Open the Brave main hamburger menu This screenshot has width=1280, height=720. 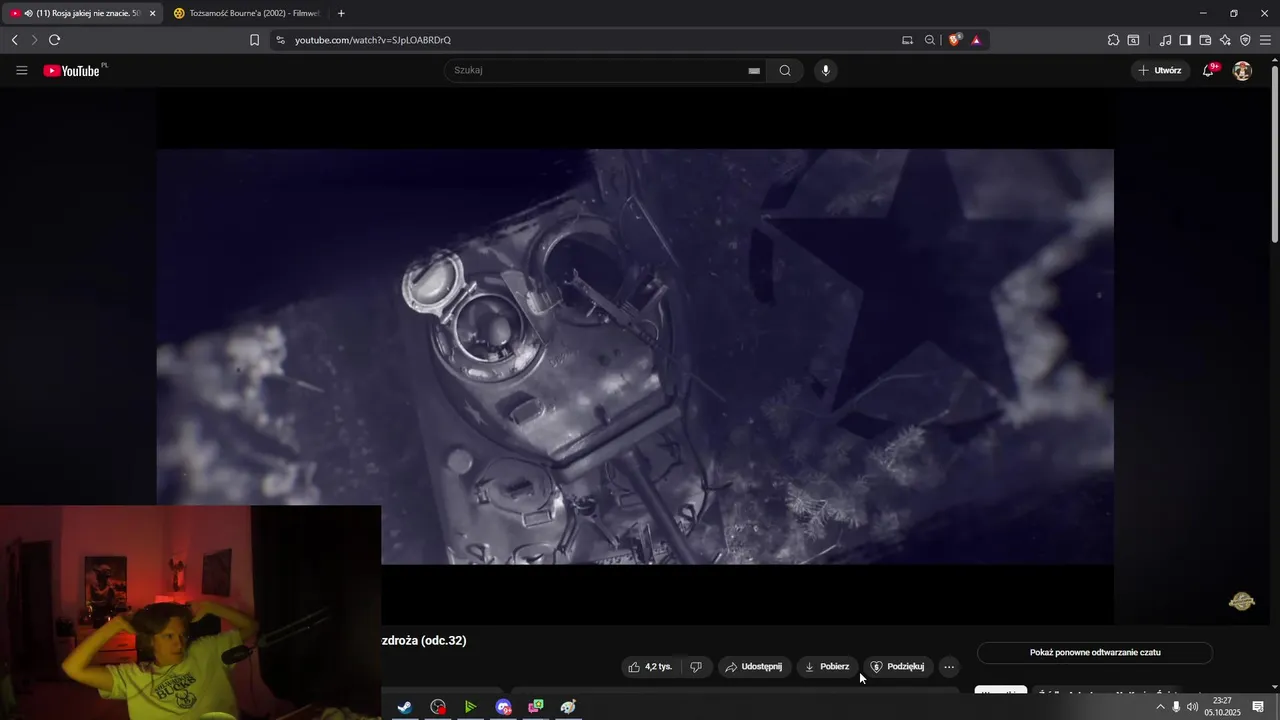1265,40
